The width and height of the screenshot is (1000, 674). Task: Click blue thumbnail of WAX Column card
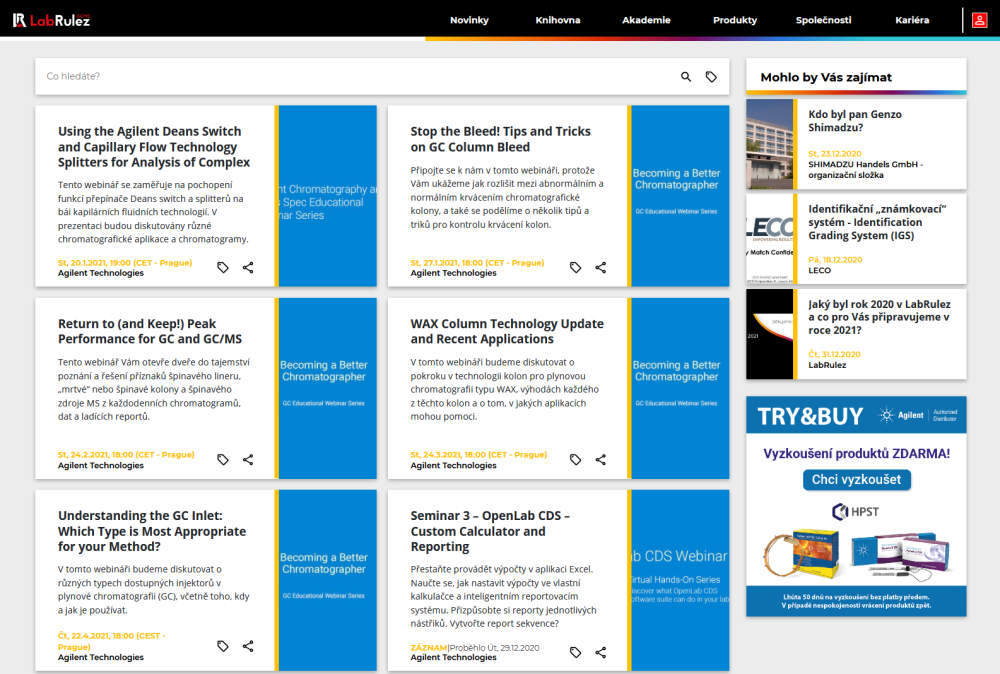[680, 388]
